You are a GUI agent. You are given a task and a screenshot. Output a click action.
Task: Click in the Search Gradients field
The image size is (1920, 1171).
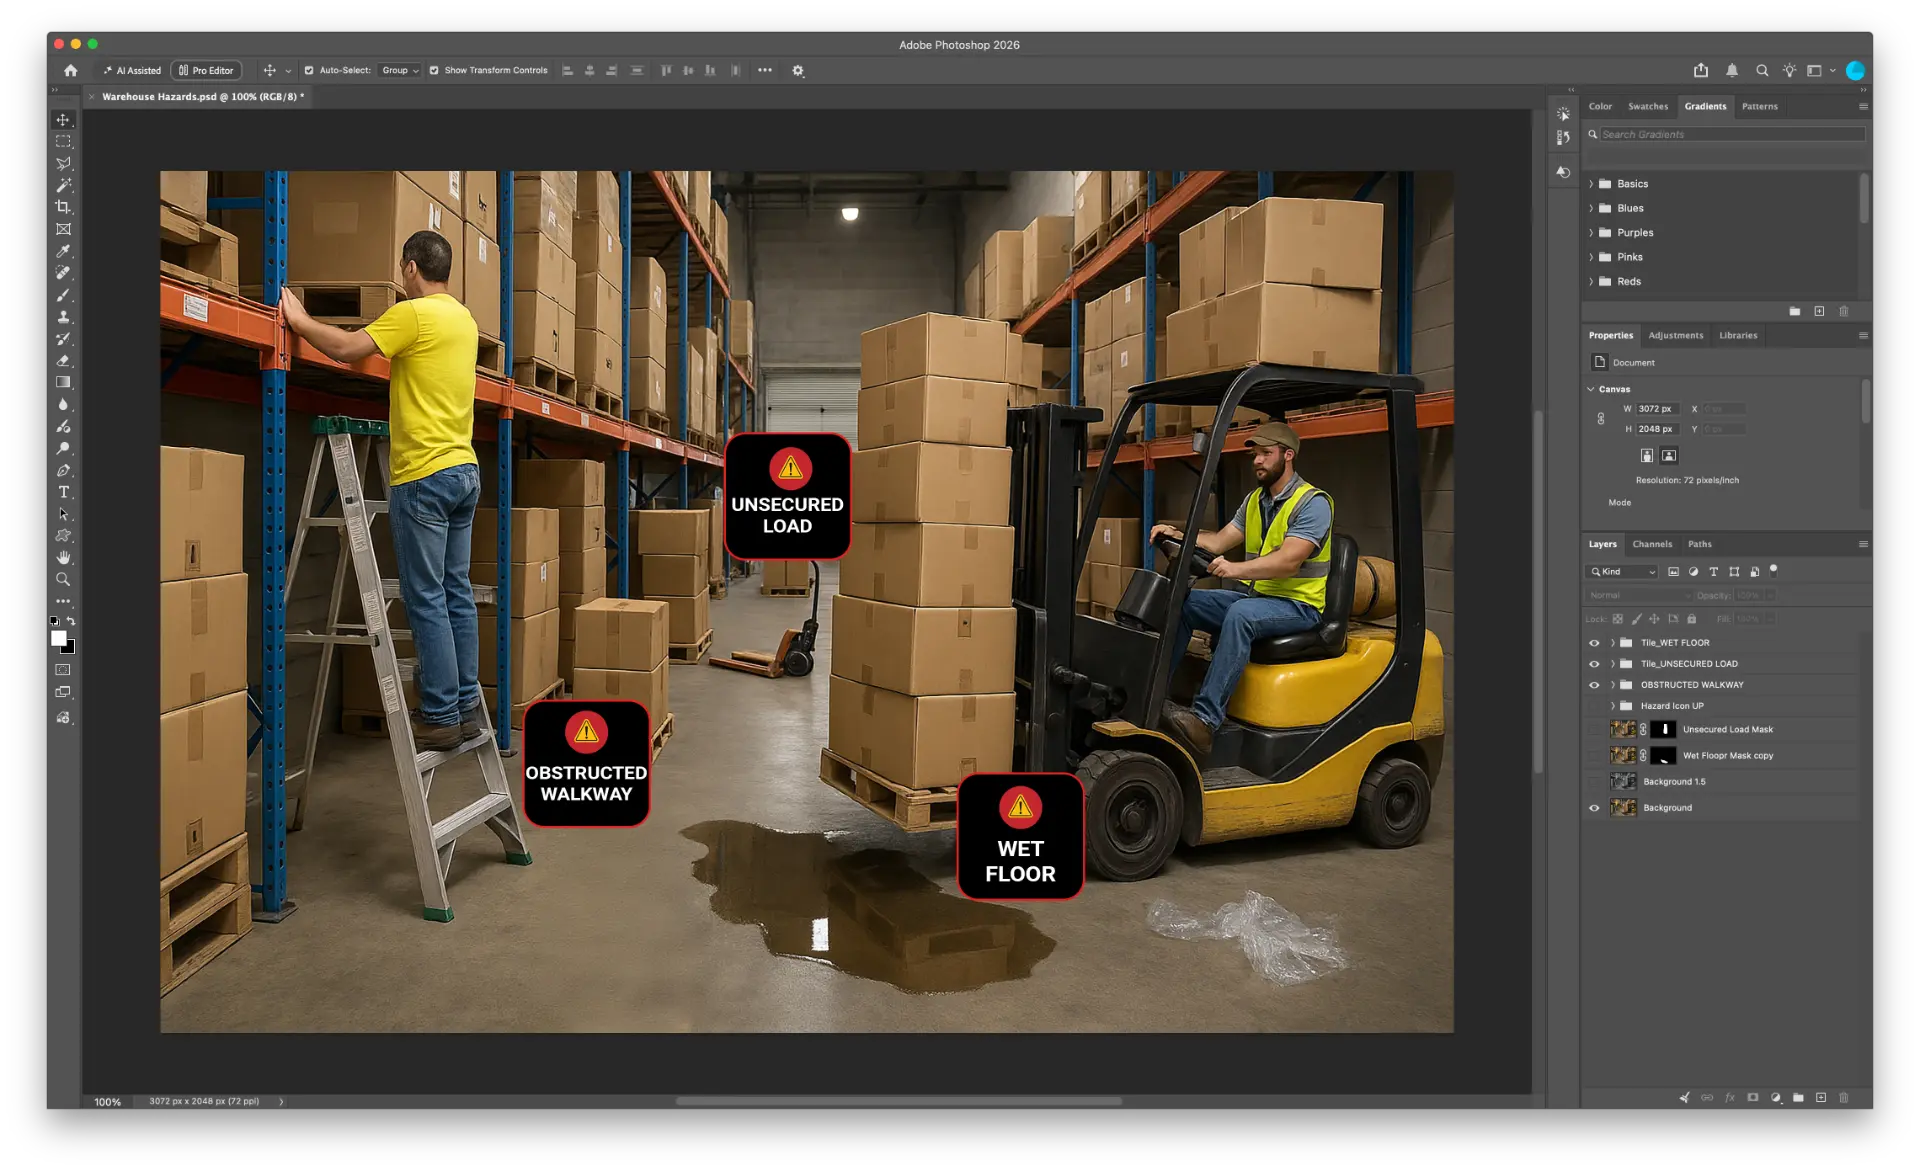1732,134
